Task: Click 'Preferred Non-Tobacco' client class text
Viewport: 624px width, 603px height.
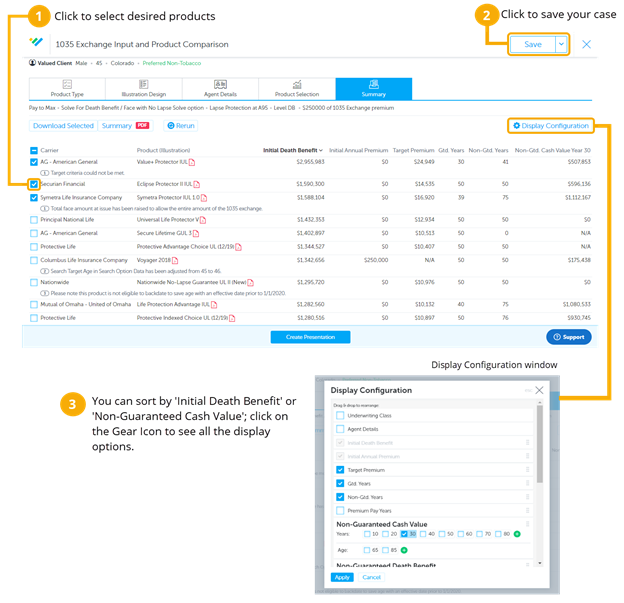Action: pyautogui.click(x=172, y=63)
